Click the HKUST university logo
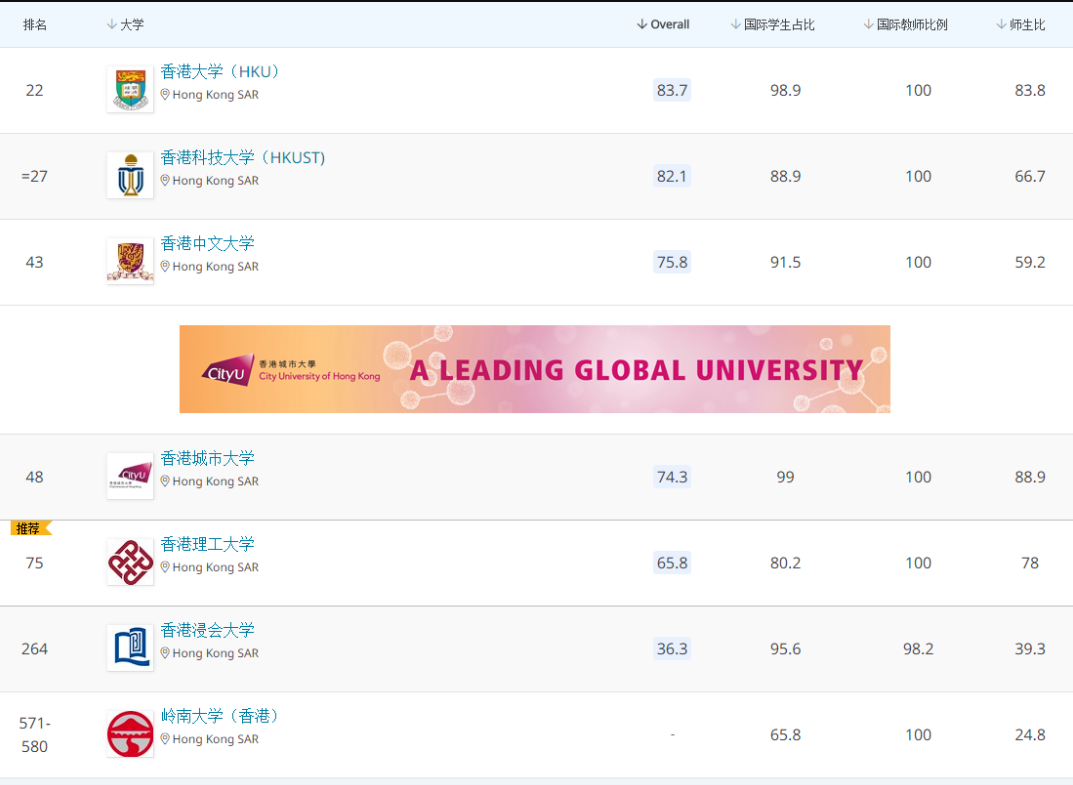The height and width of the screenshot is (785, 1073). (130, 176)
